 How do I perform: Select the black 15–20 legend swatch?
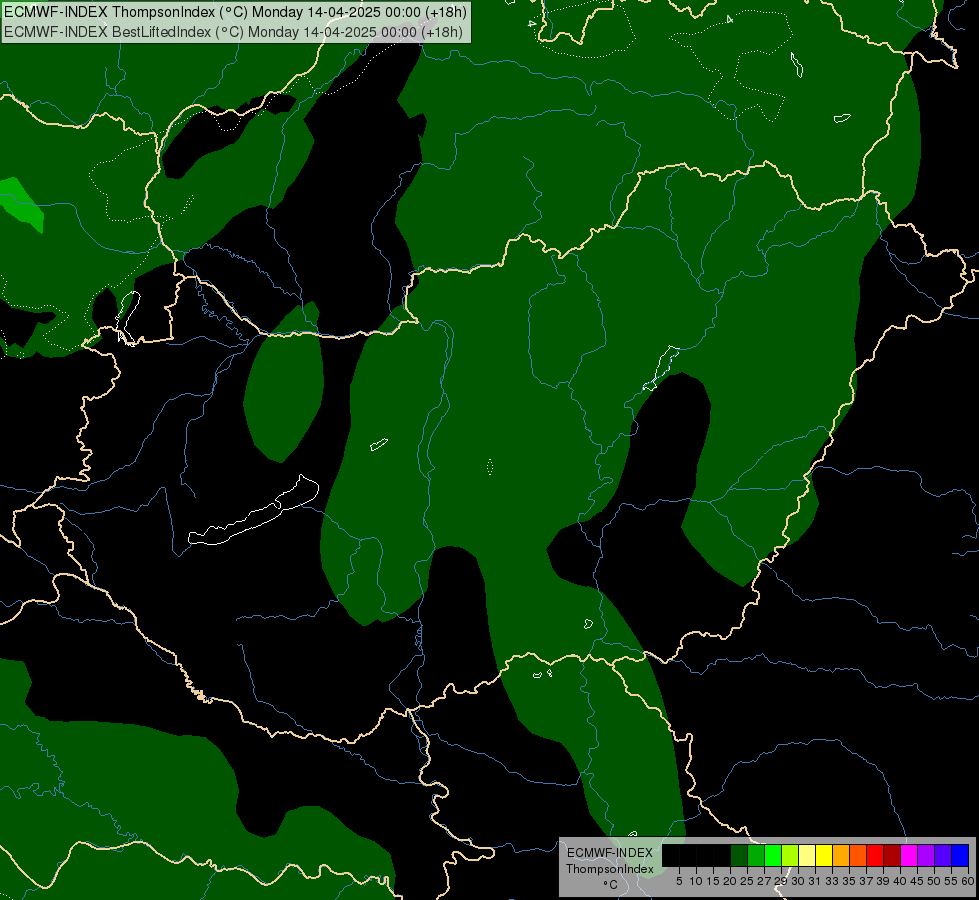[x=722, y=855]
